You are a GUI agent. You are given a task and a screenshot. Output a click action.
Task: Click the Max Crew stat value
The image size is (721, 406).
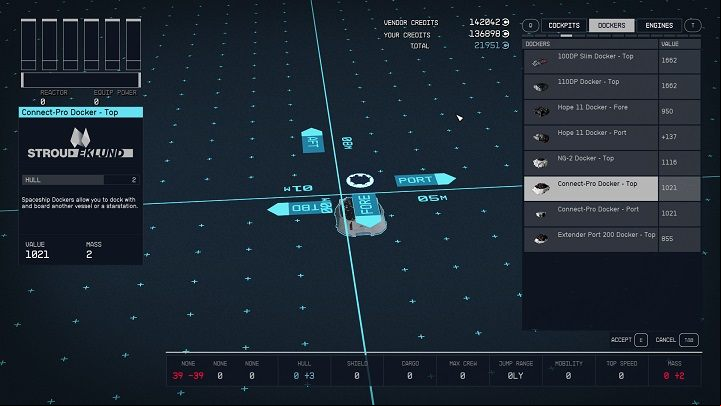click(463, 376)
